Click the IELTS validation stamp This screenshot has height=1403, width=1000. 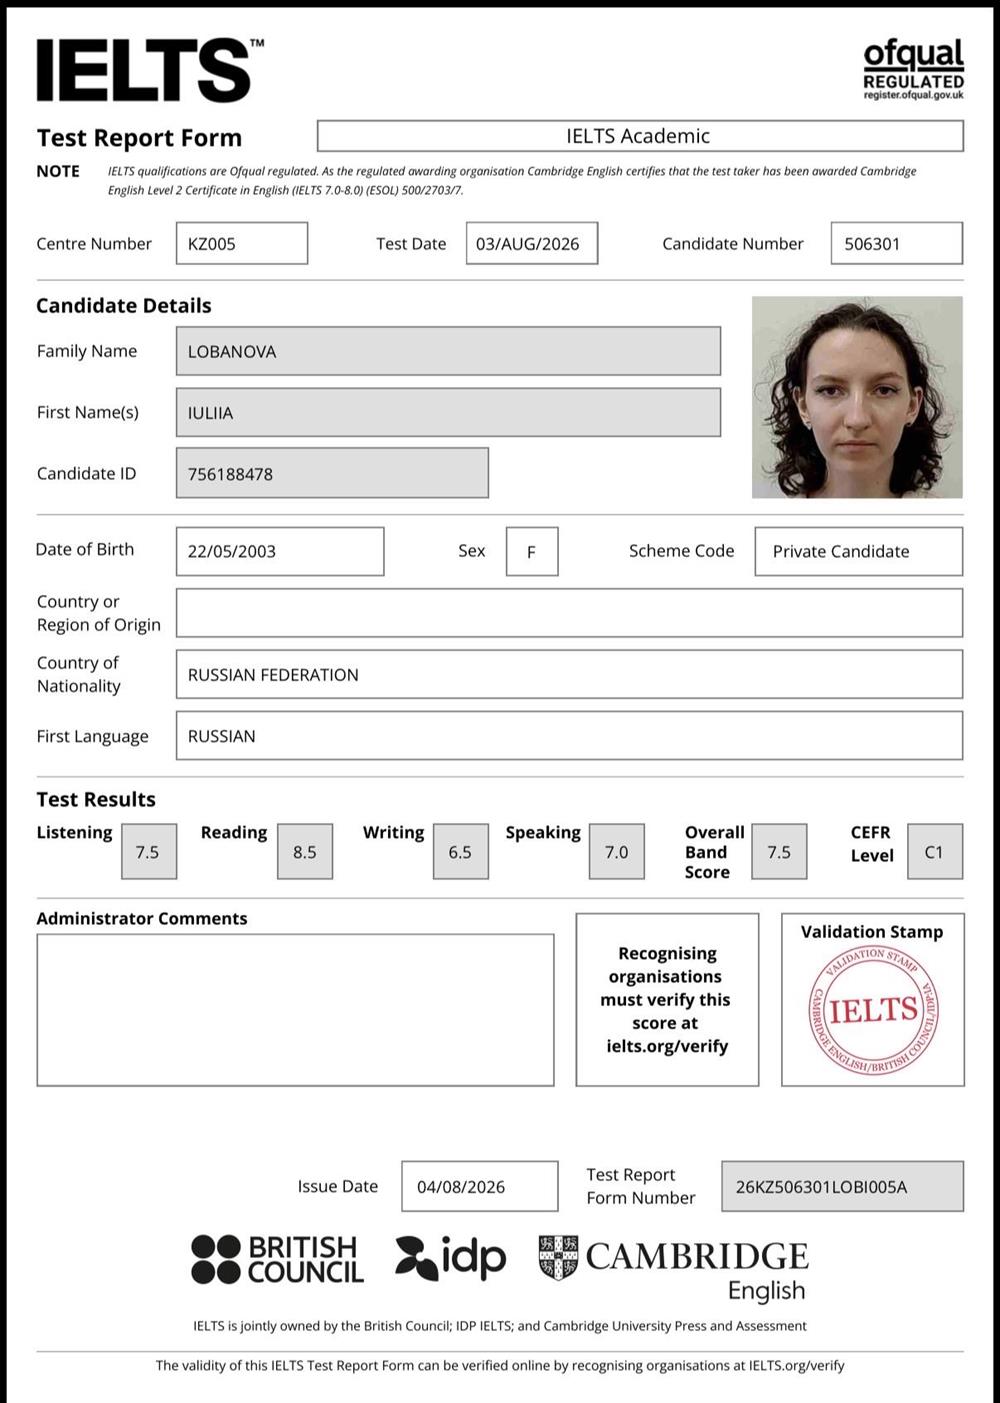[873, 1010]
